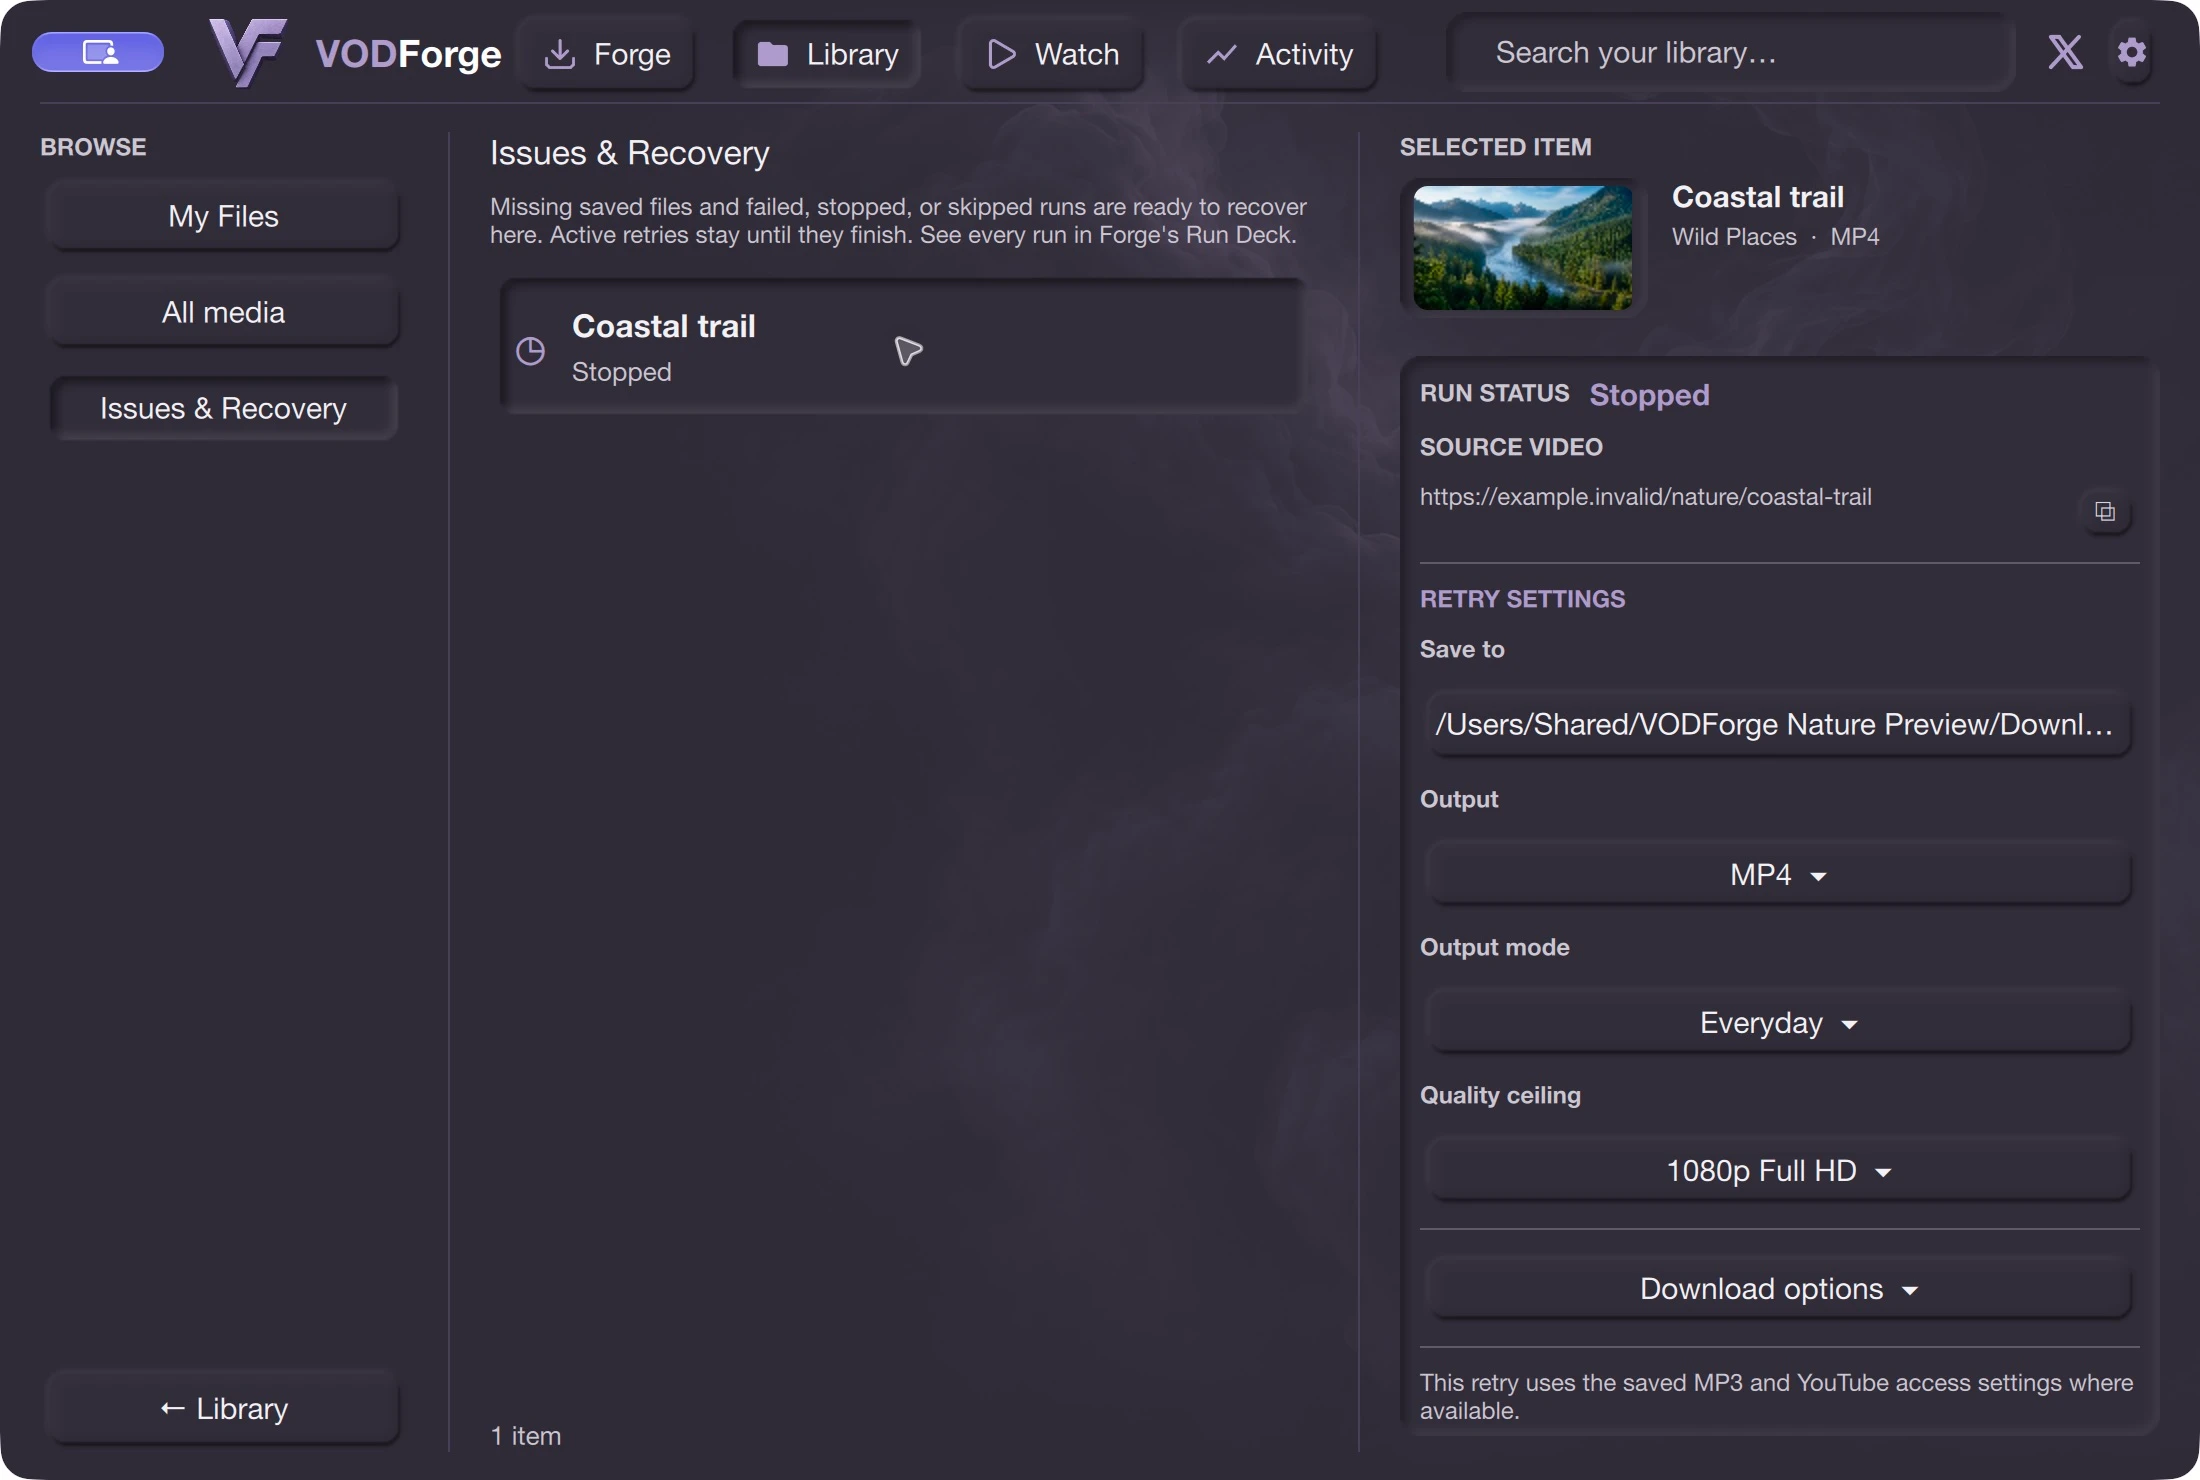Show All media in the sidebar
Screen dimensions: 2200x1480
pos(223,312)
